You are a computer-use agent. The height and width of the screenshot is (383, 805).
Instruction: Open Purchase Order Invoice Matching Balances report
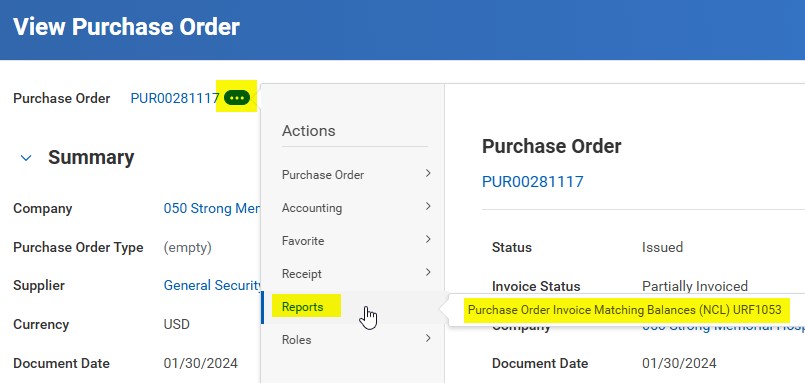(x=624, y=310)
